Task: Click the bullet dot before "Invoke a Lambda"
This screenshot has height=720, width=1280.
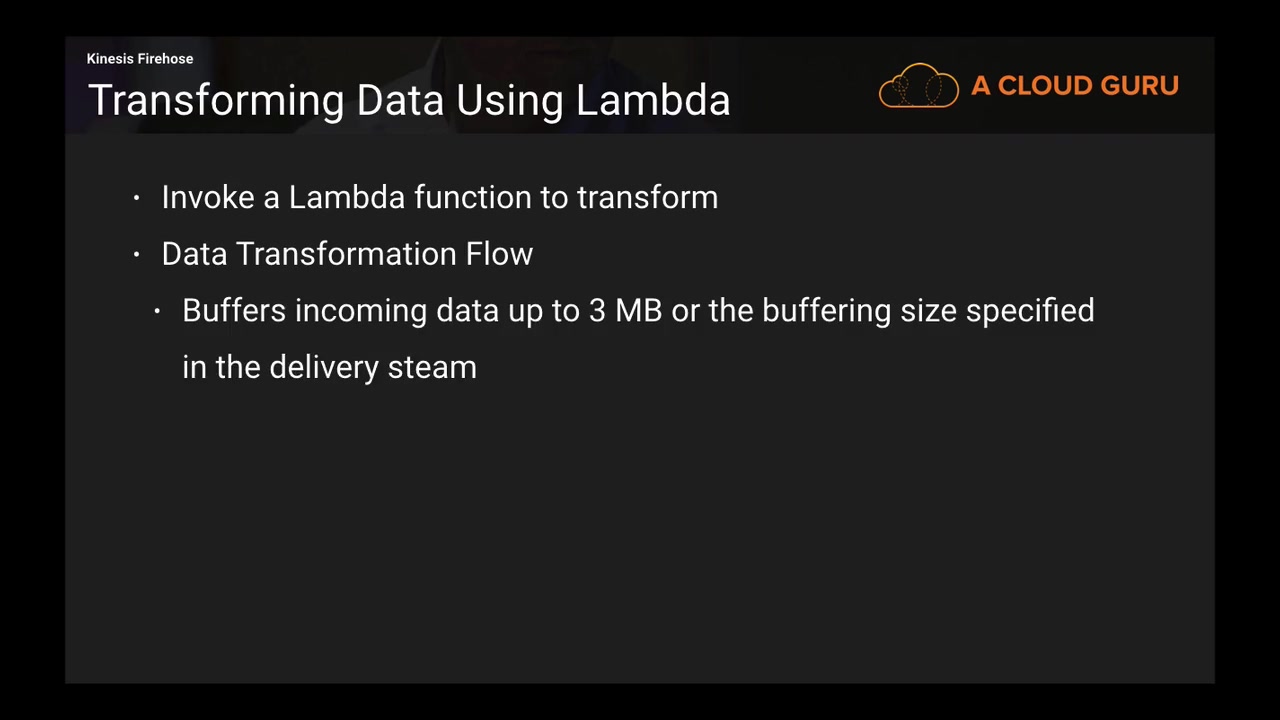Action: [x=137, y=199]
